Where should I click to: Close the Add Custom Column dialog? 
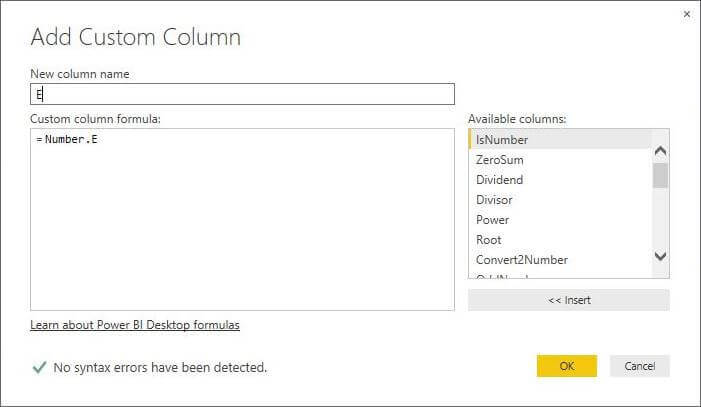point(687,14)
